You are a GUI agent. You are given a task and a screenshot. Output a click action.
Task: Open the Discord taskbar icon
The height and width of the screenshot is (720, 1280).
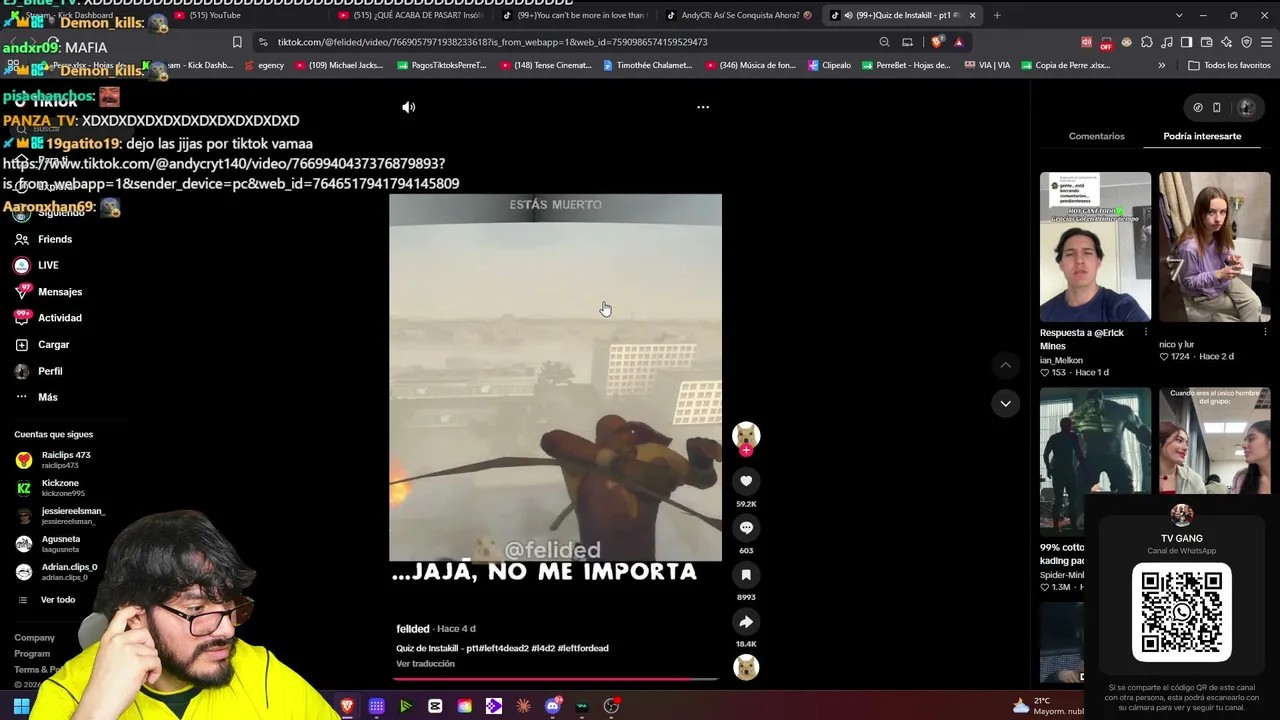tap(553, 706)
